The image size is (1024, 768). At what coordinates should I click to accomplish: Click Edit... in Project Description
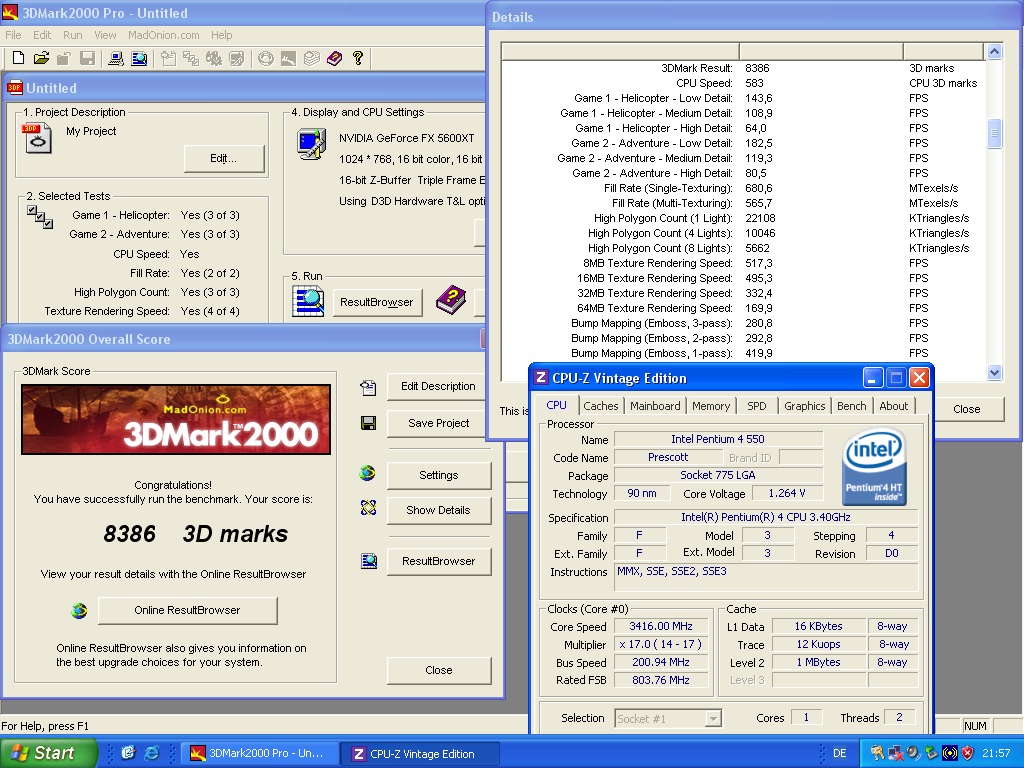pyautogui.click(x=223, y=159)
